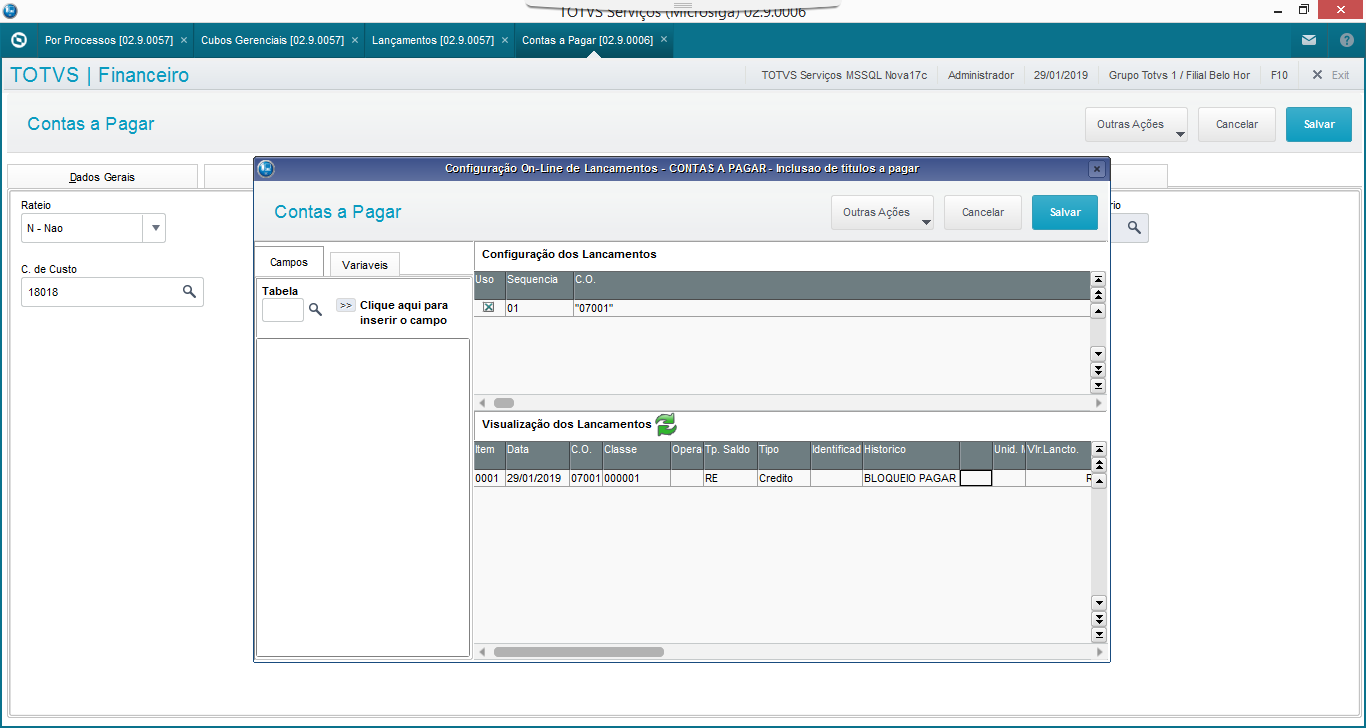The height and width of the screenshot is (728, 1366).
Task: Click the Grupo Totvs 1 / Filial label
Action: click(x=1179, y=75)
